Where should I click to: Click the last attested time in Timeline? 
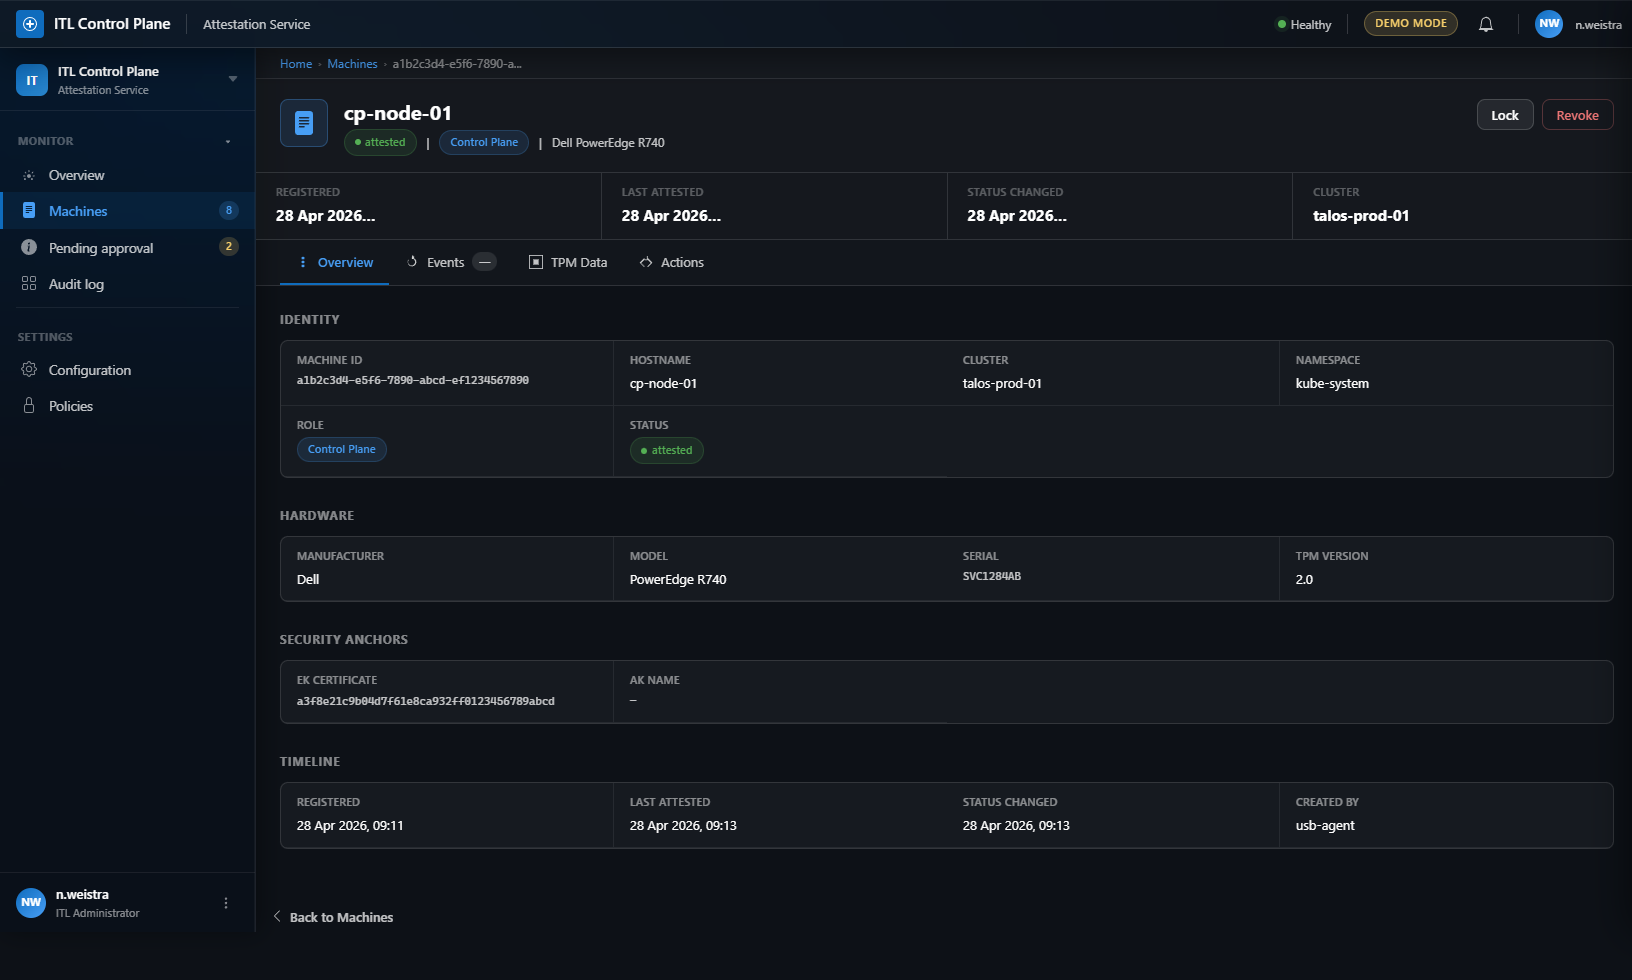(683, 825)
